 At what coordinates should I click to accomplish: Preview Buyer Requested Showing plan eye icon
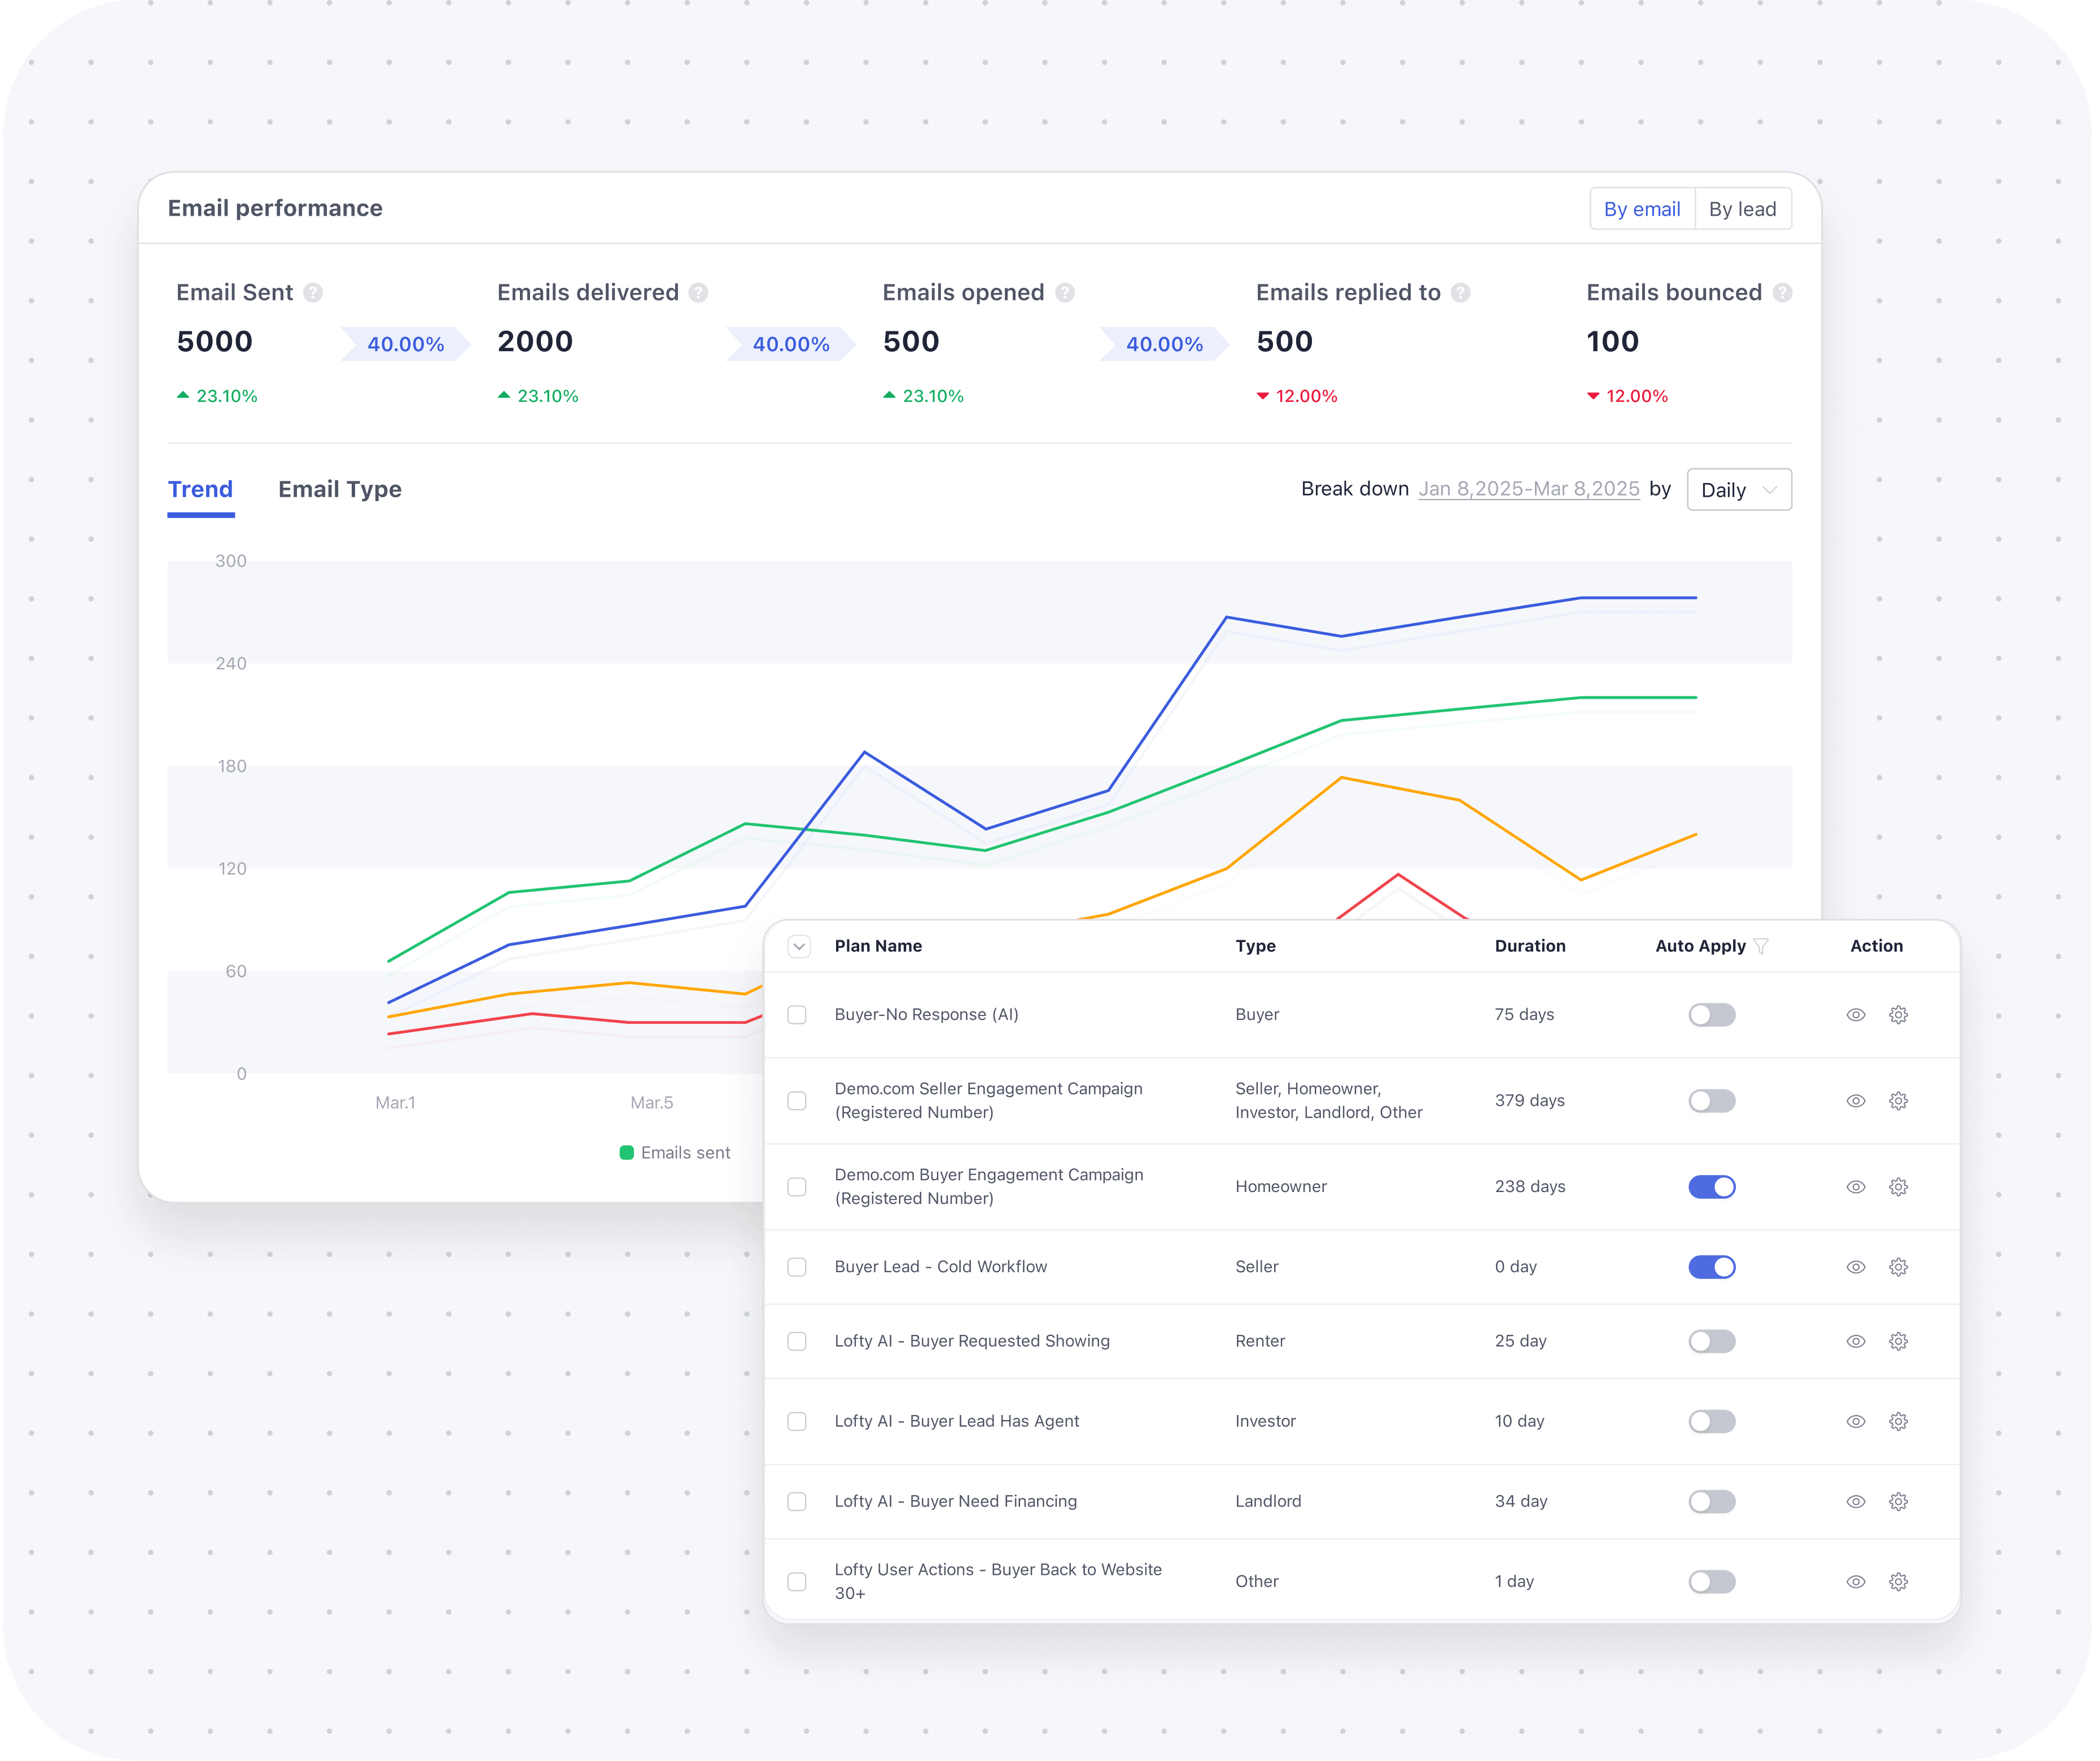pos(1856,1341)
